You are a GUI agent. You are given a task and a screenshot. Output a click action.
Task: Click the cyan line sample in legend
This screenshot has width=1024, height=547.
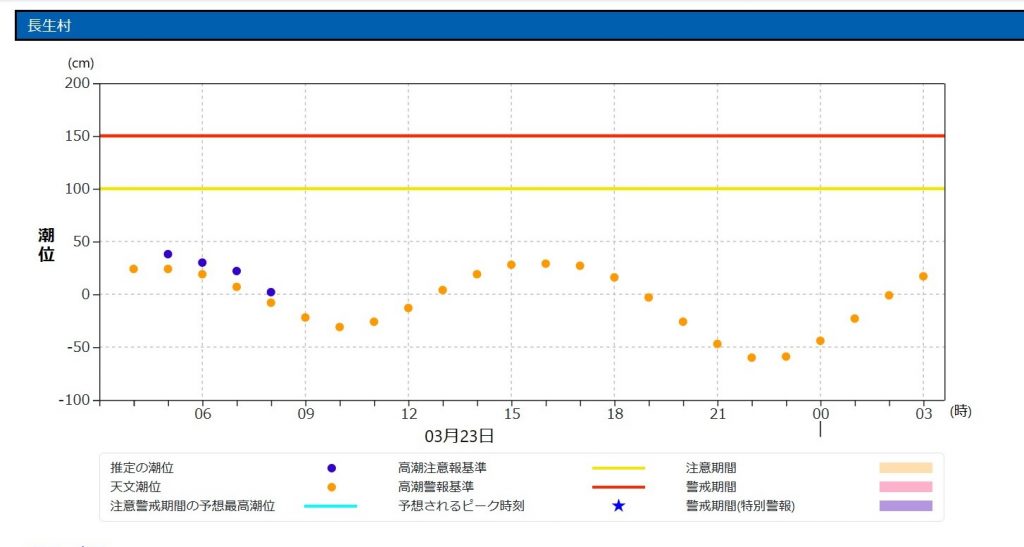pyautogui.click(x=330, y=506)
